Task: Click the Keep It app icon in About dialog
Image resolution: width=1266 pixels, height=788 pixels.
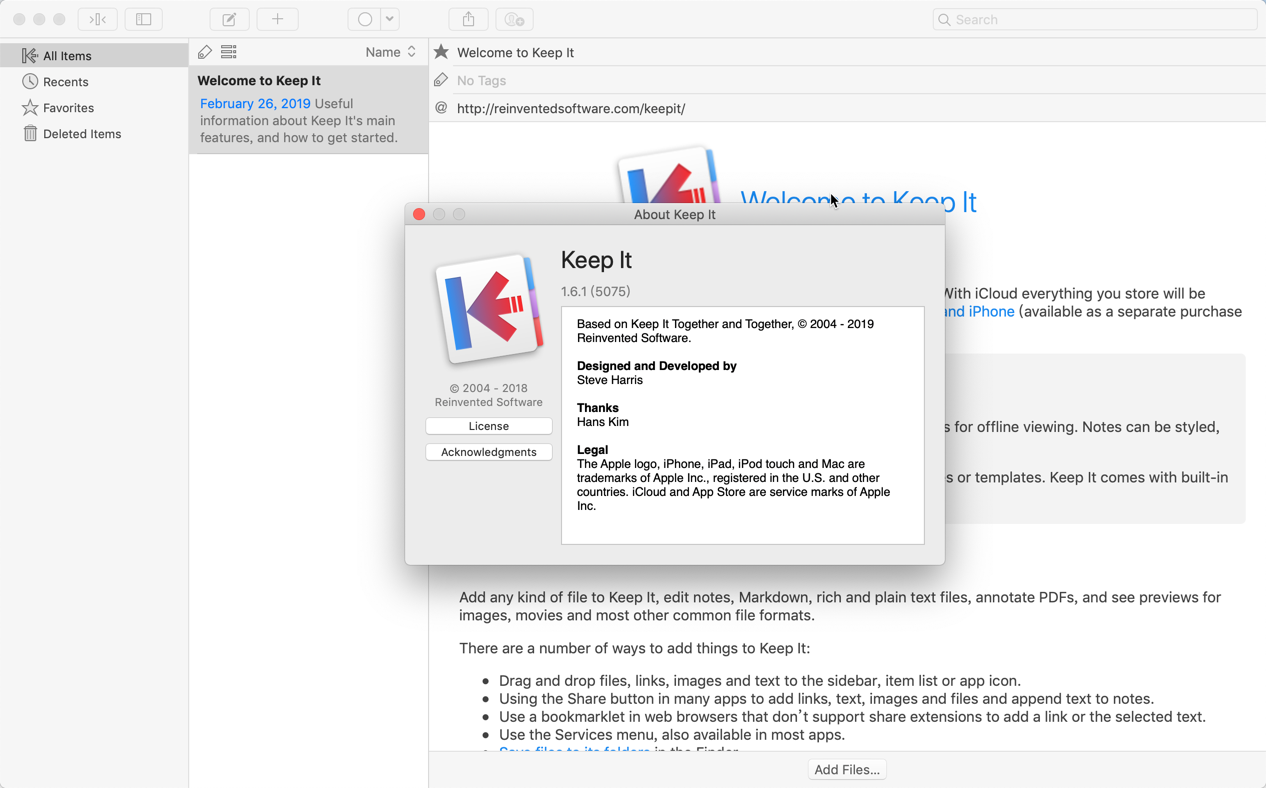Action: [489, 310]
